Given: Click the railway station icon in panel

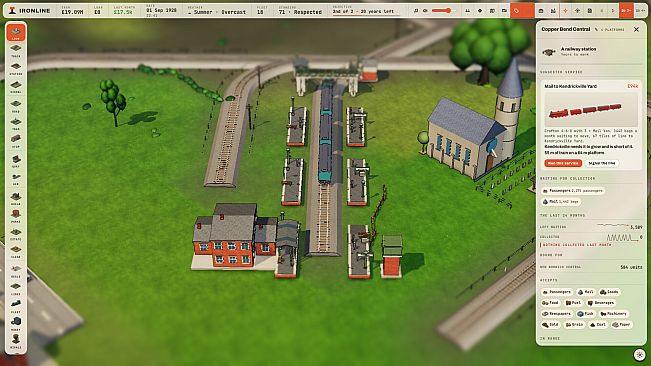Looking at the screenshot, I should pos(549,52).
